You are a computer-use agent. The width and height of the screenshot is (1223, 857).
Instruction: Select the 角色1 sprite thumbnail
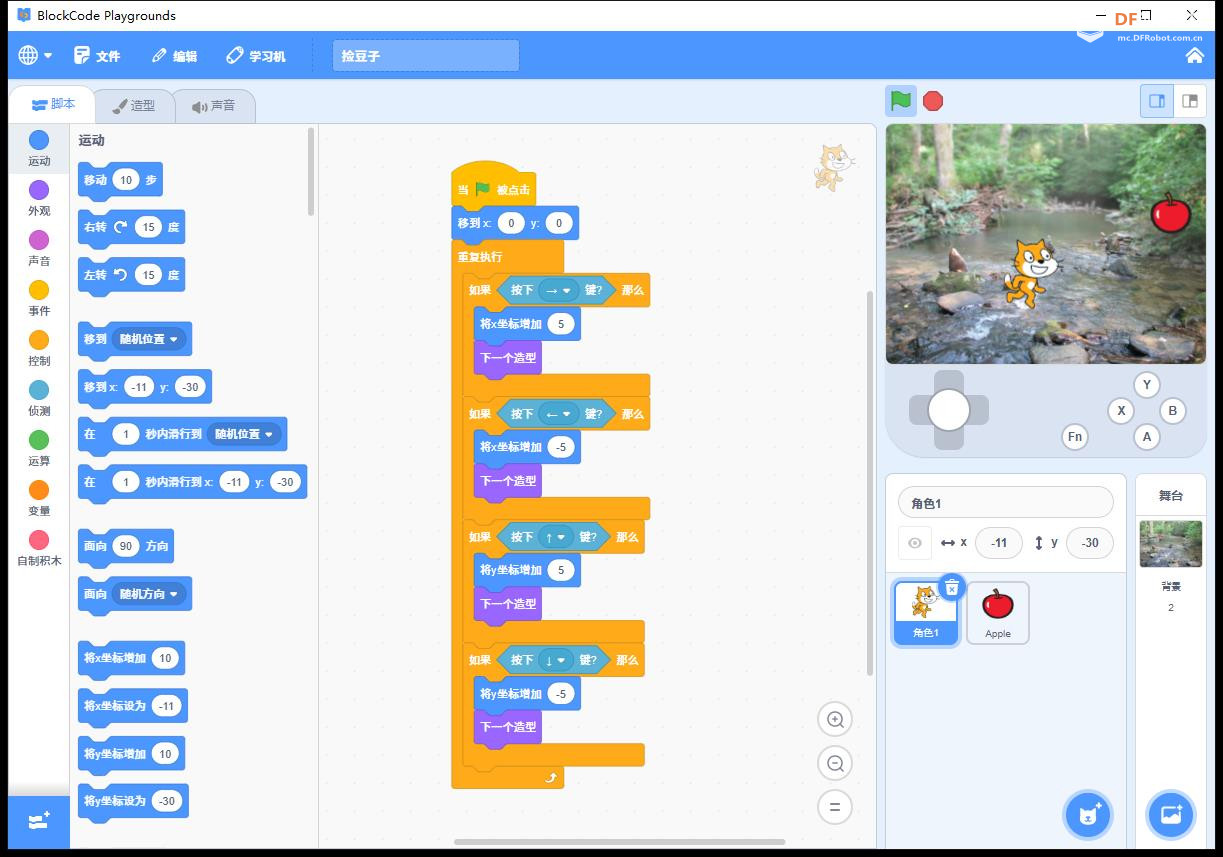(x=926, y=613)
